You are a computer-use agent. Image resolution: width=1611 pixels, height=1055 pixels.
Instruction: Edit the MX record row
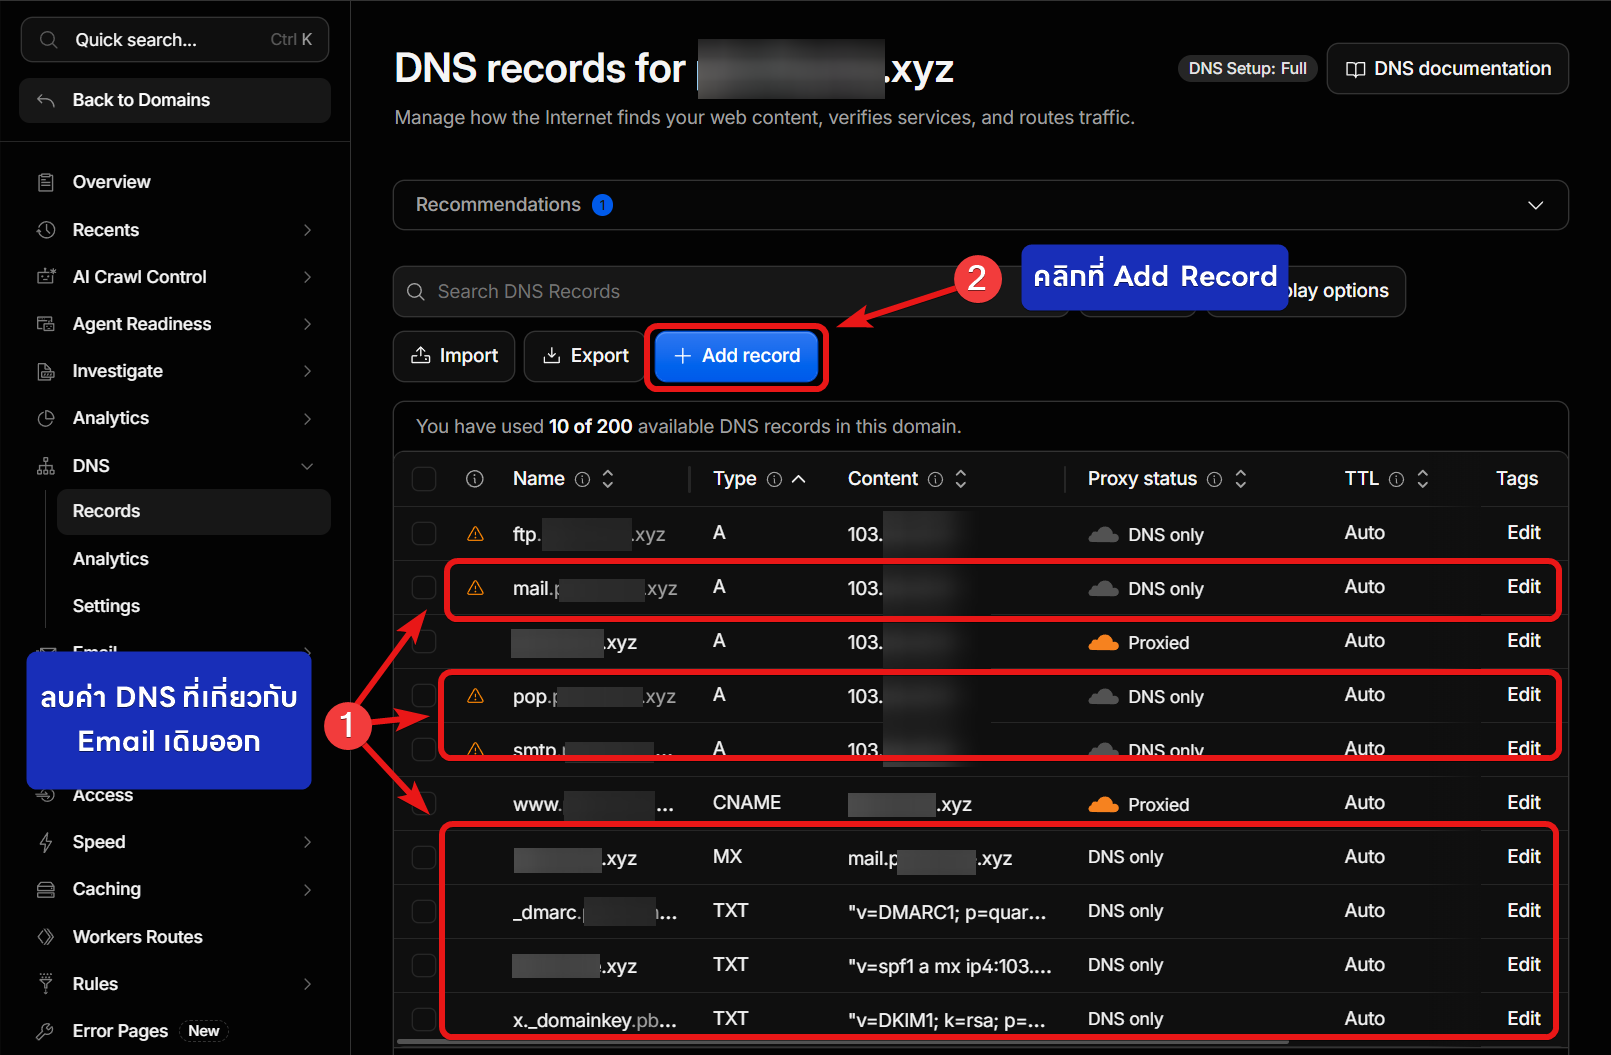[x=1523, y=857]
